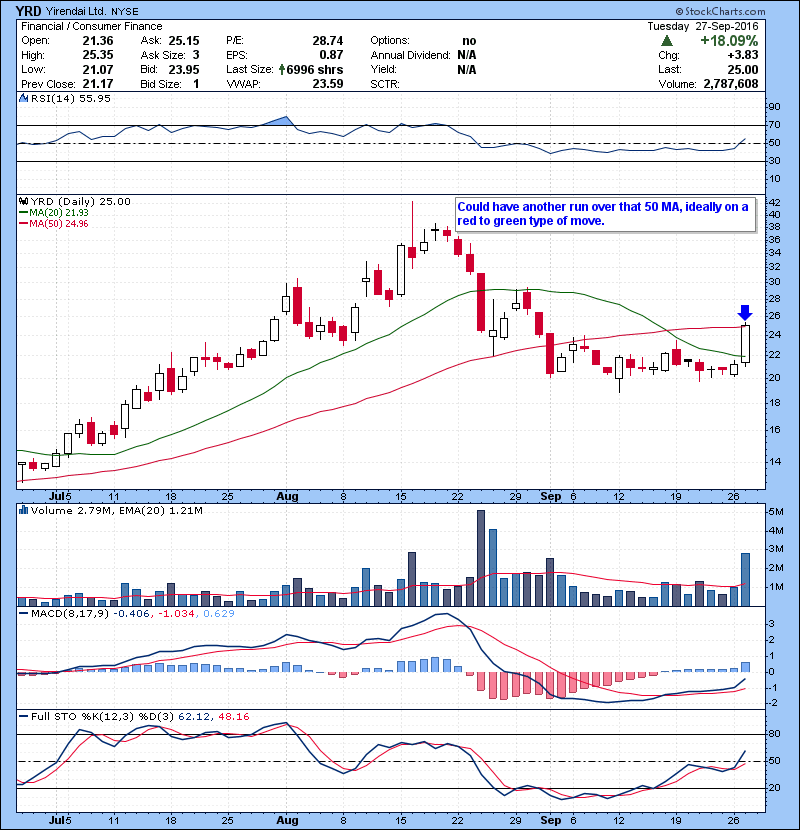Click the latest tall white candlestick for Sep 27
The height and width of the screenshot is (830, 800).
(745, 344)
